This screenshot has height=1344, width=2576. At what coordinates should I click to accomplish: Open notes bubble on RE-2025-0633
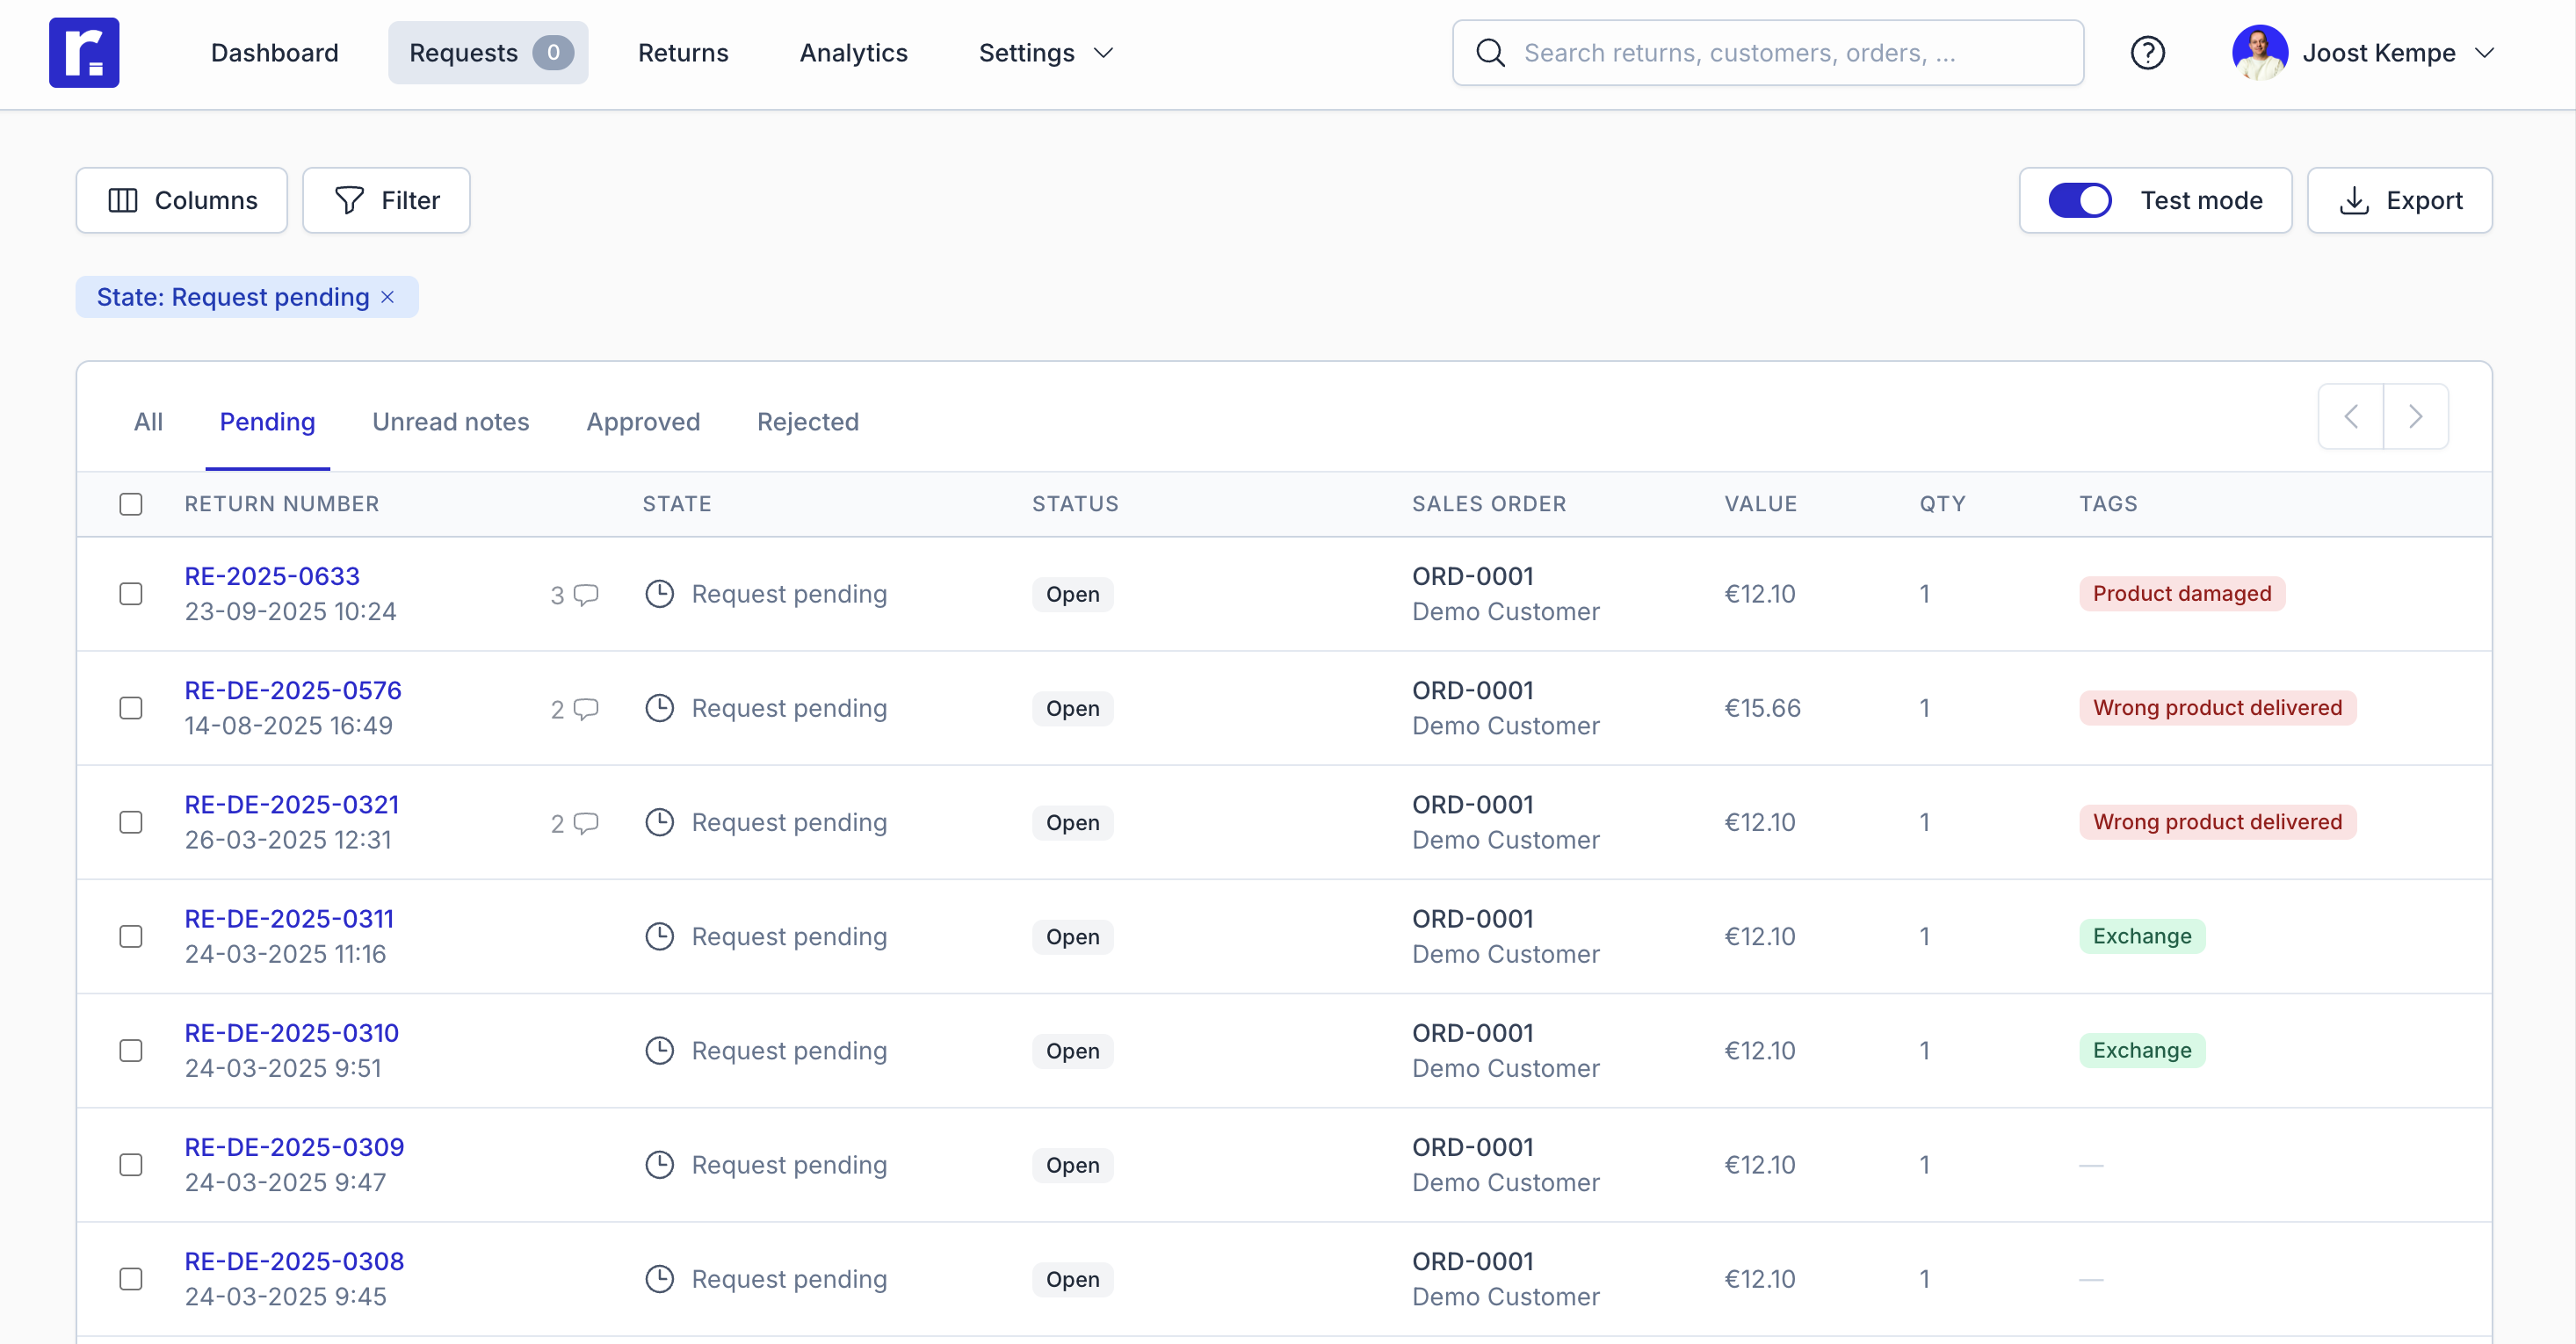585,595
